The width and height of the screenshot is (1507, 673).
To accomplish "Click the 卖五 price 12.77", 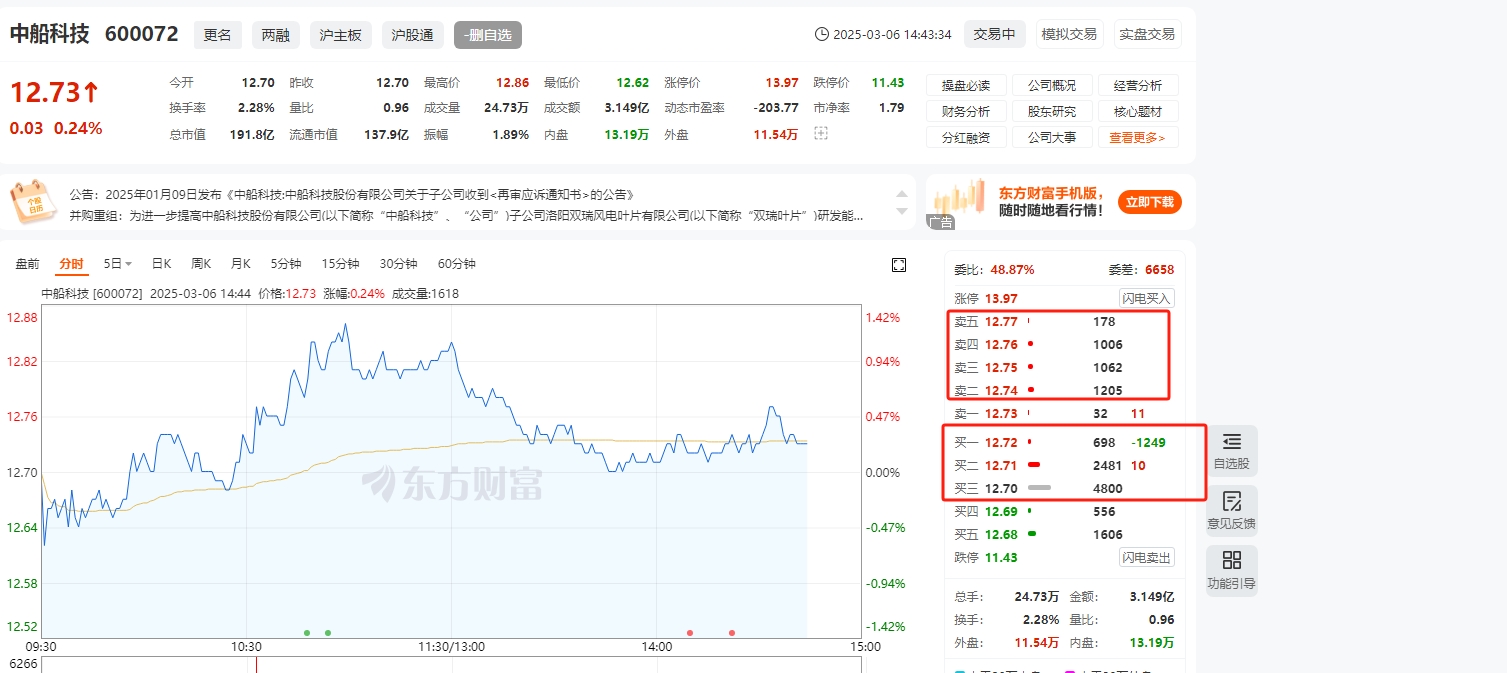I will point(1001,322).
